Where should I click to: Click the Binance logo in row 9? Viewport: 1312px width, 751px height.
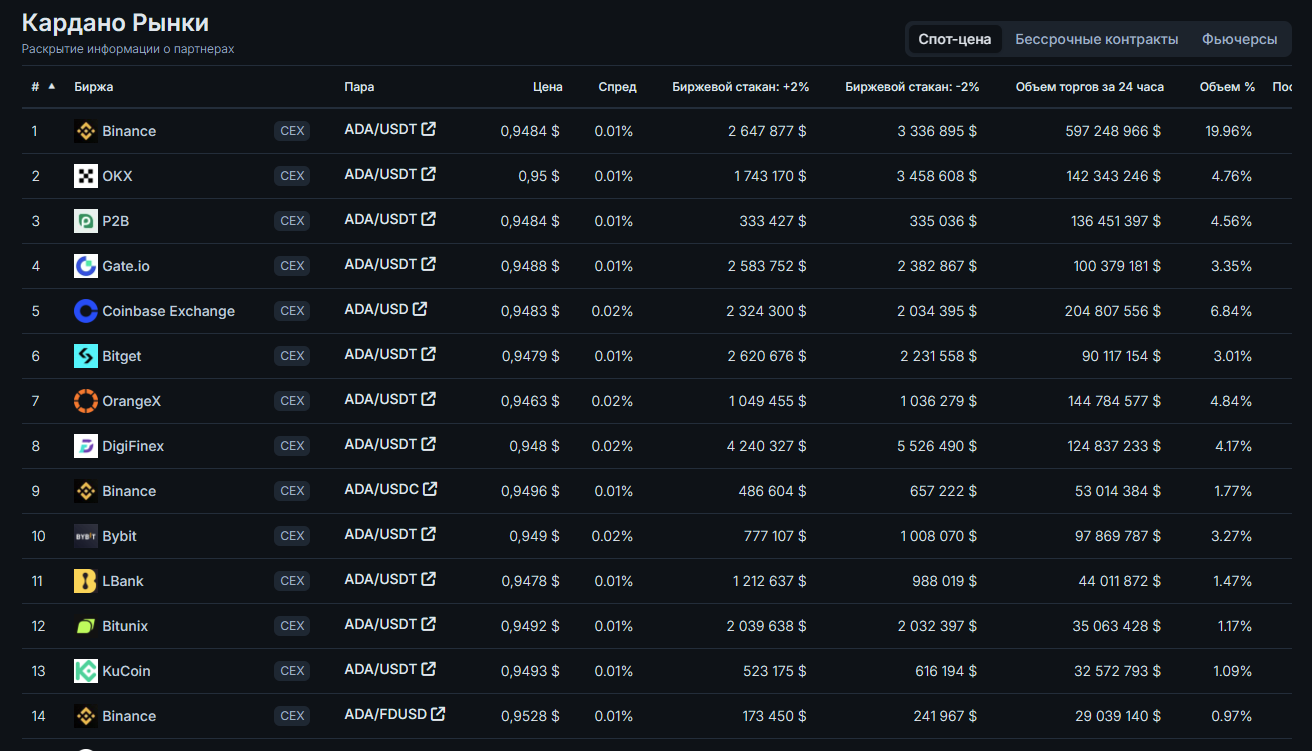[x=86, y=491]
